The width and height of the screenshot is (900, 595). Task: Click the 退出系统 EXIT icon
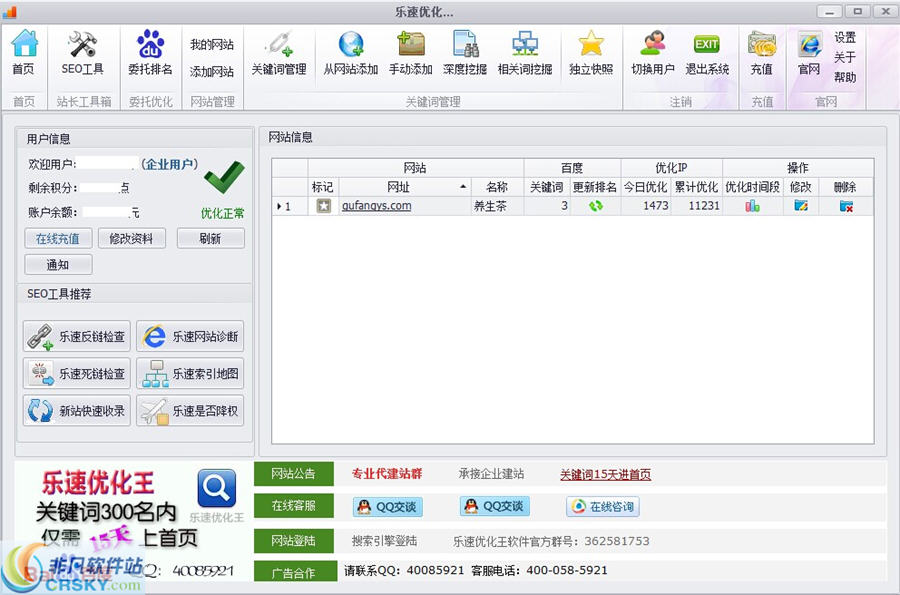[x=707, y=44]
